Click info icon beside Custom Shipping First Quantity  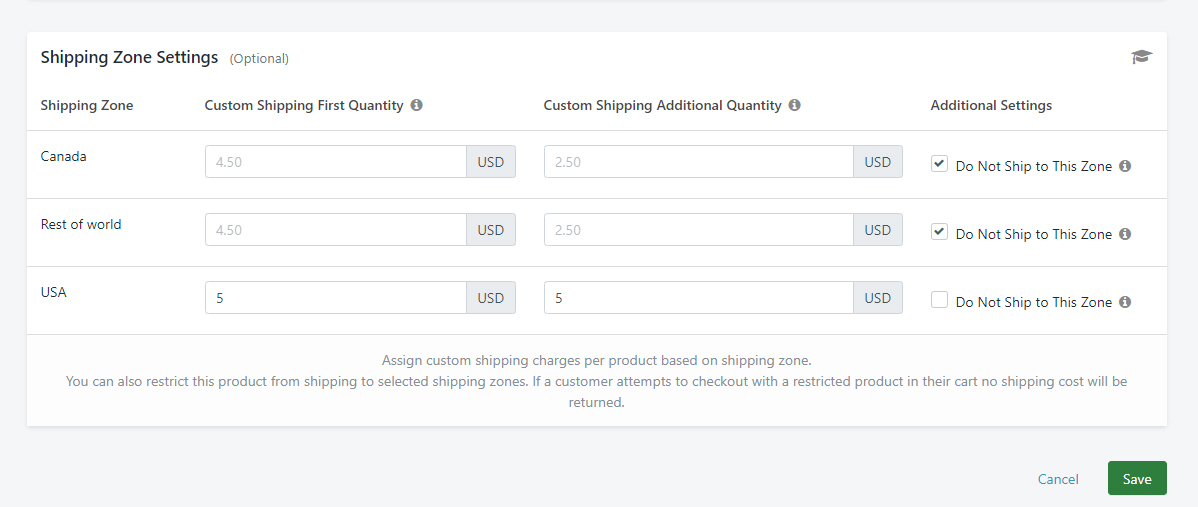[x=417, y=105]
